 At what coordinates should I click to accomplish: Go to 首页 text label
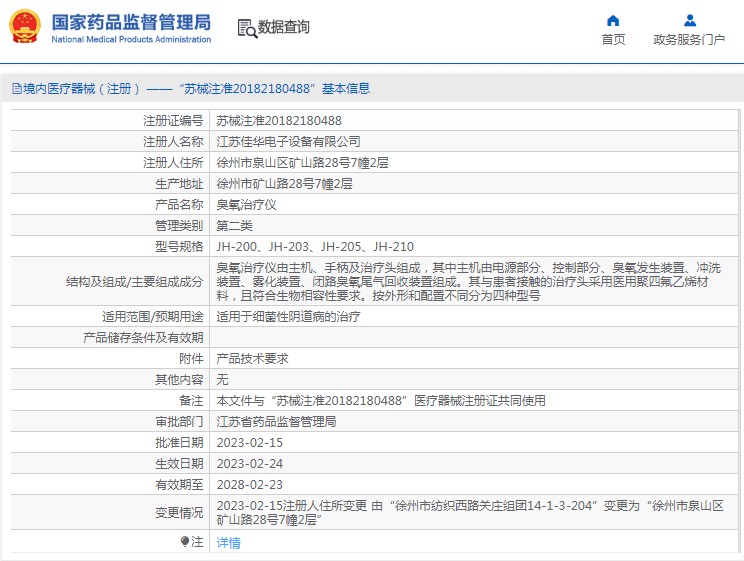pos(613,40)
